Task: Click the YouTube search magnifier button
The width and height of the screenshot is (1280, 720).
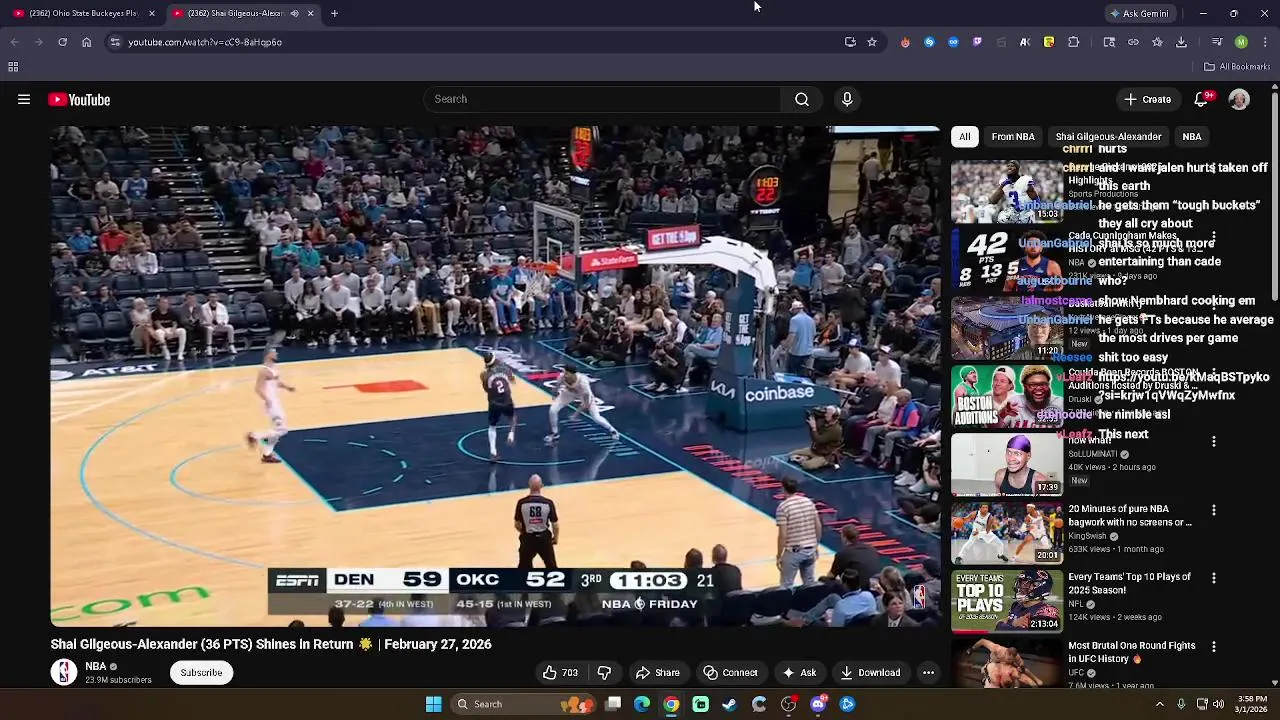Action: (x=802, y=99)
